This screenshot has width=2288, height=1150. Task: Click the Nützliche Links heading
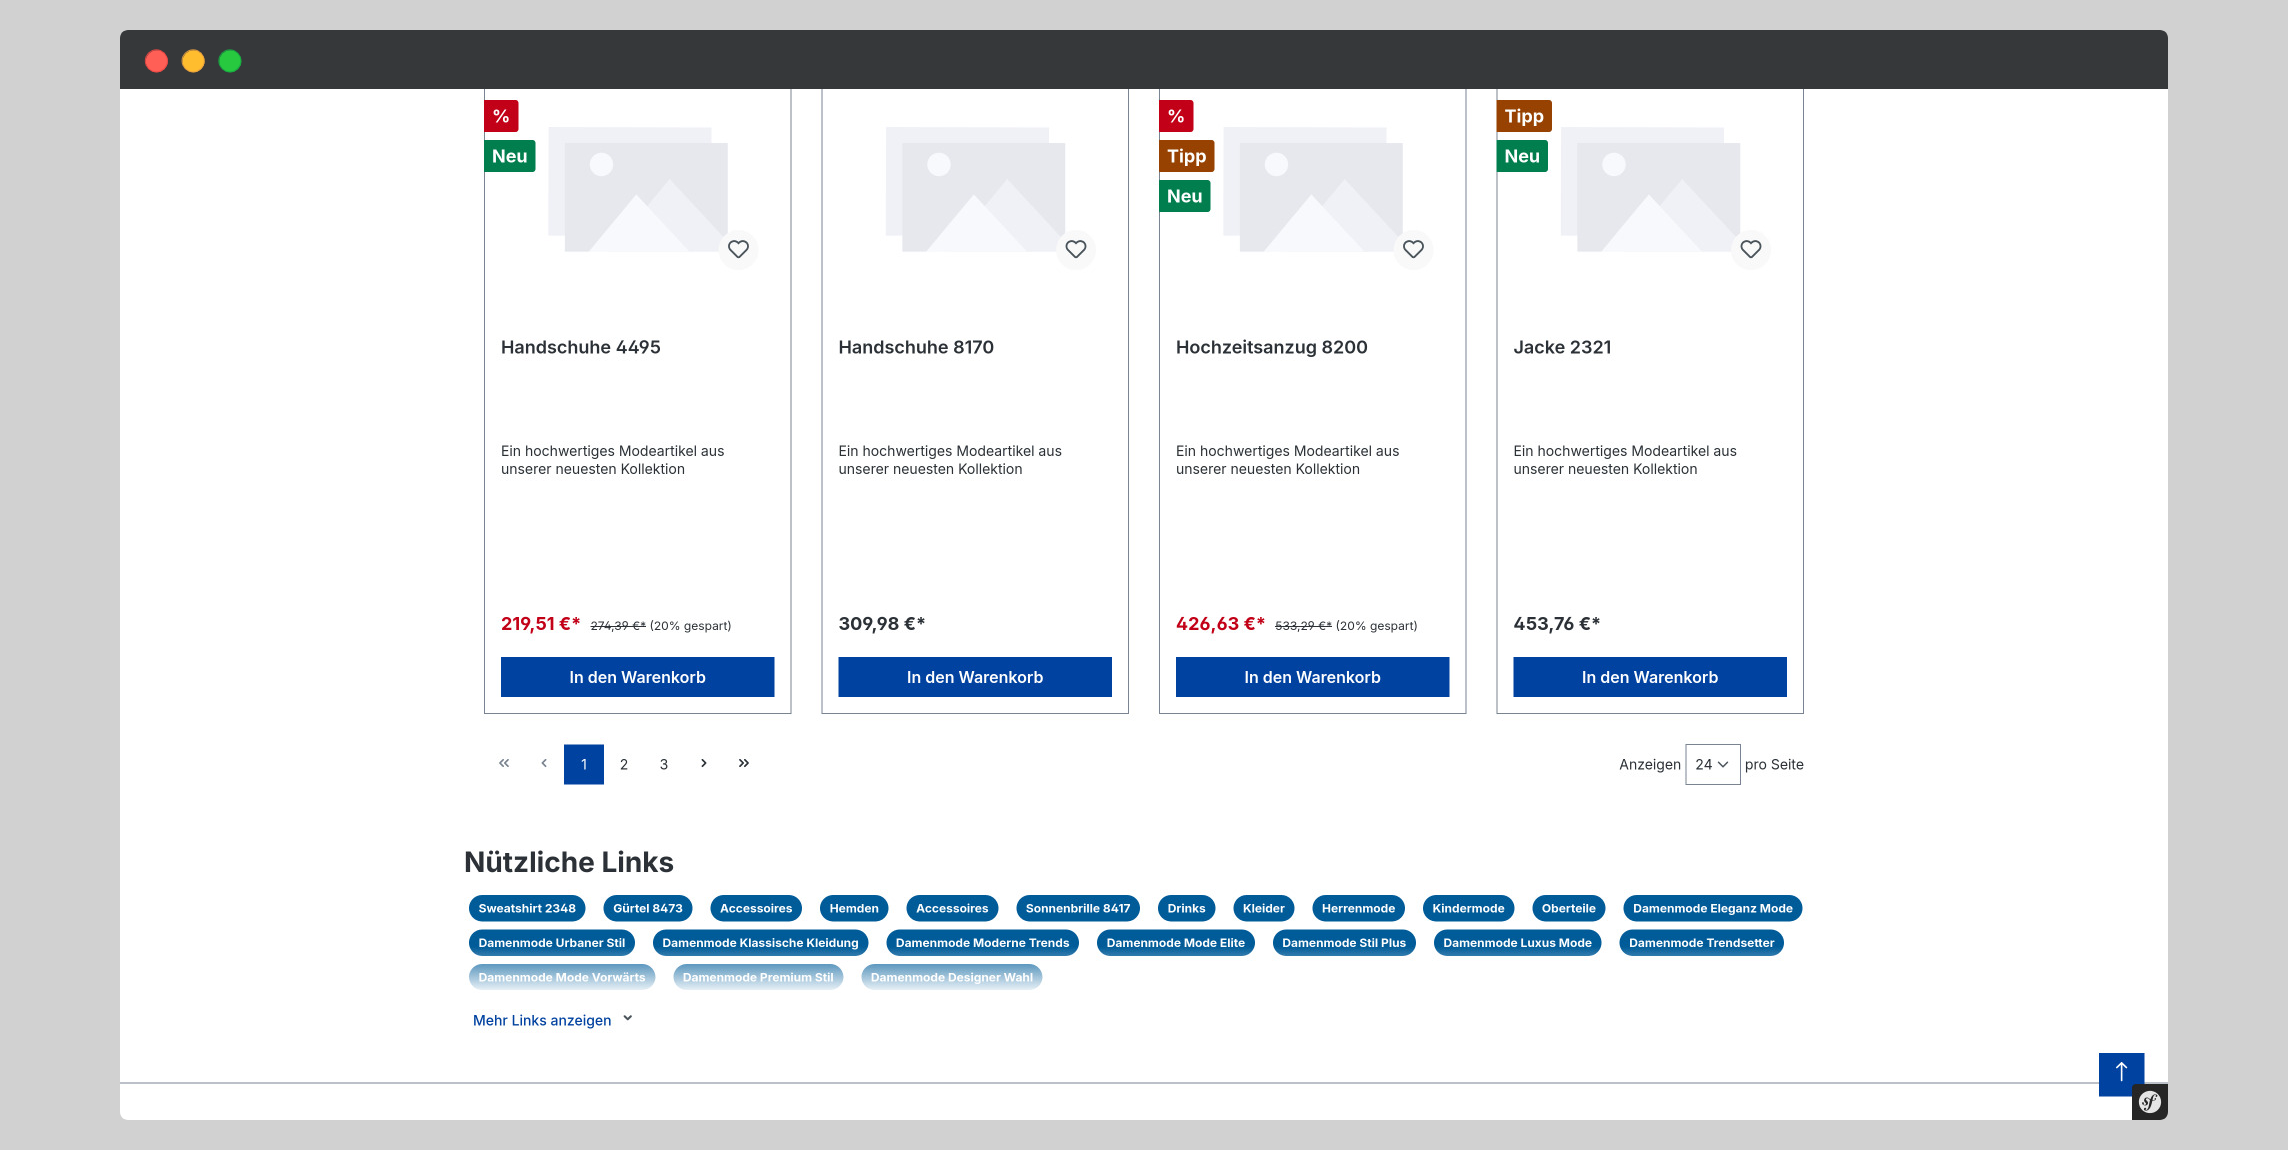(x=569, y=862)
